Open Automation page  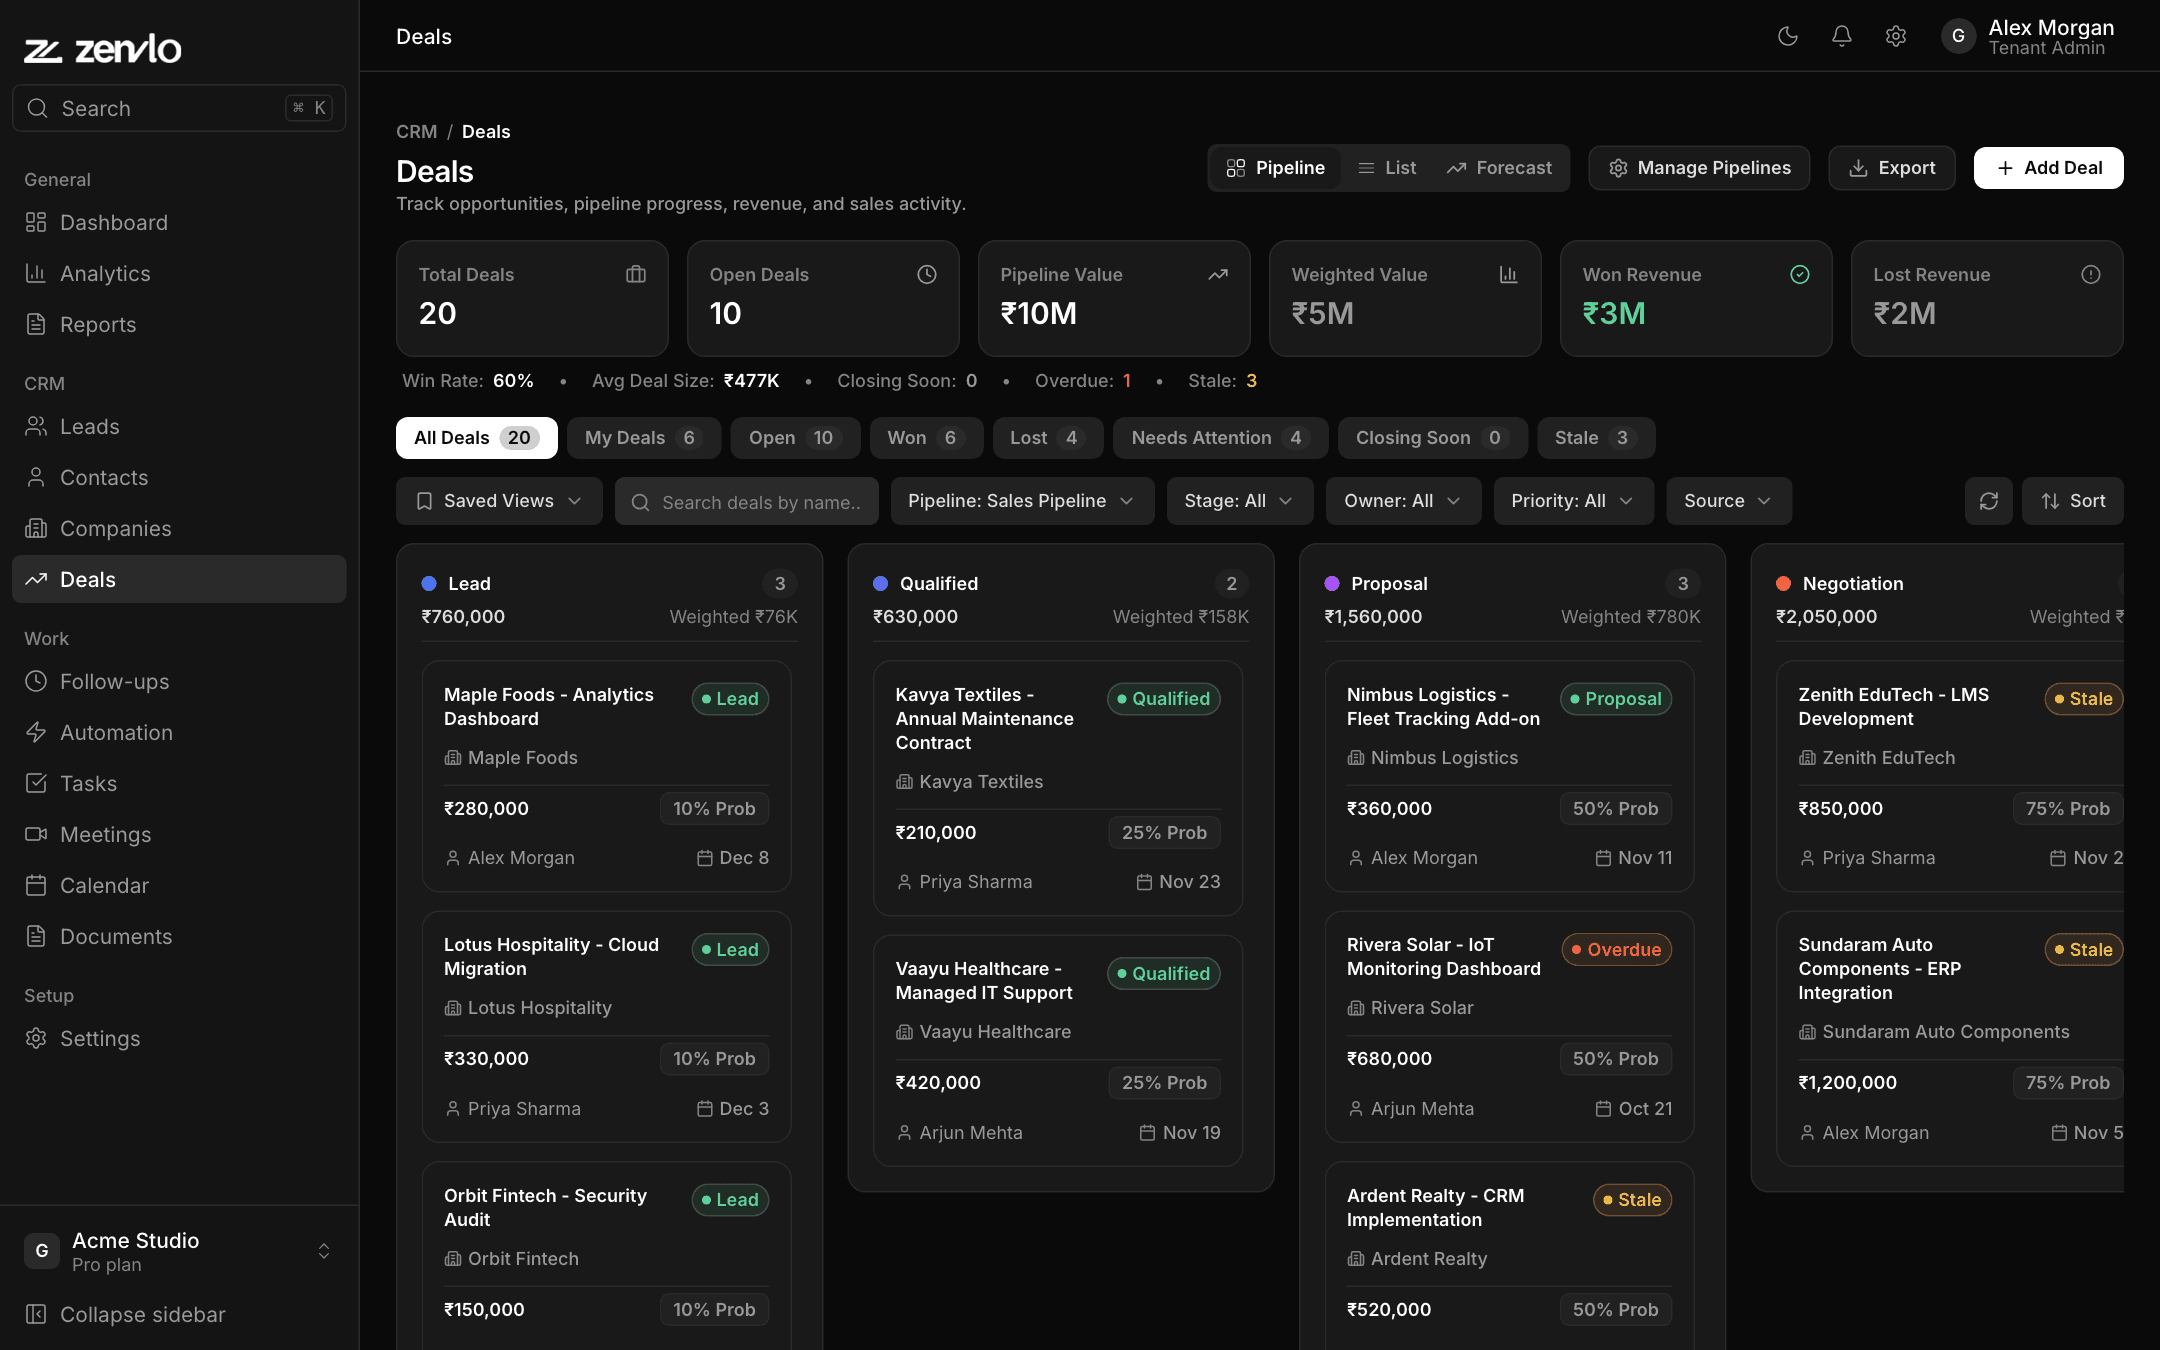(x=179, y=732)
